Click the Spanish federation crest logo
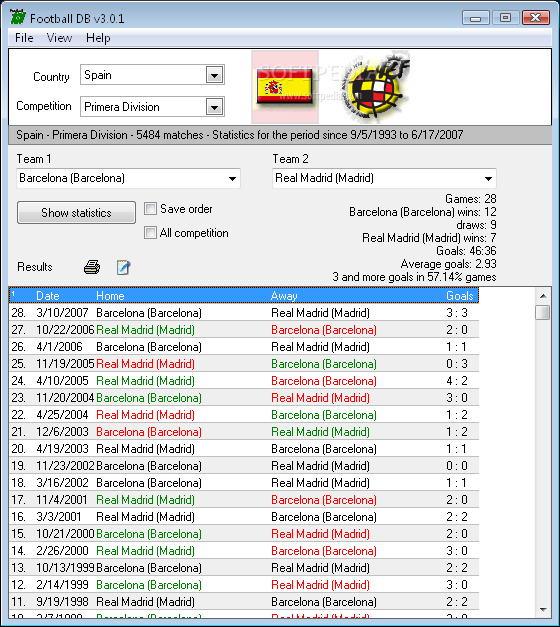560x627 pixels. [x=376, y=87]
